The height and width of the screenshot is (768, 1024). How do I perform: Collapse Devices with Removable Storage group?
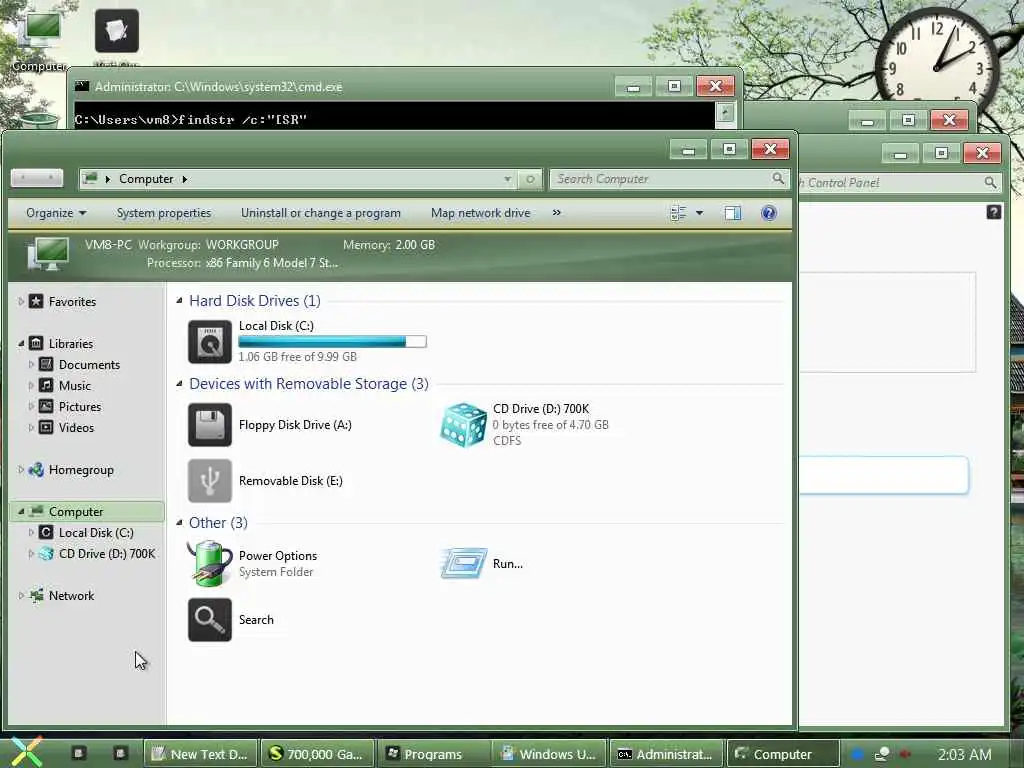[x=180, y=383]
